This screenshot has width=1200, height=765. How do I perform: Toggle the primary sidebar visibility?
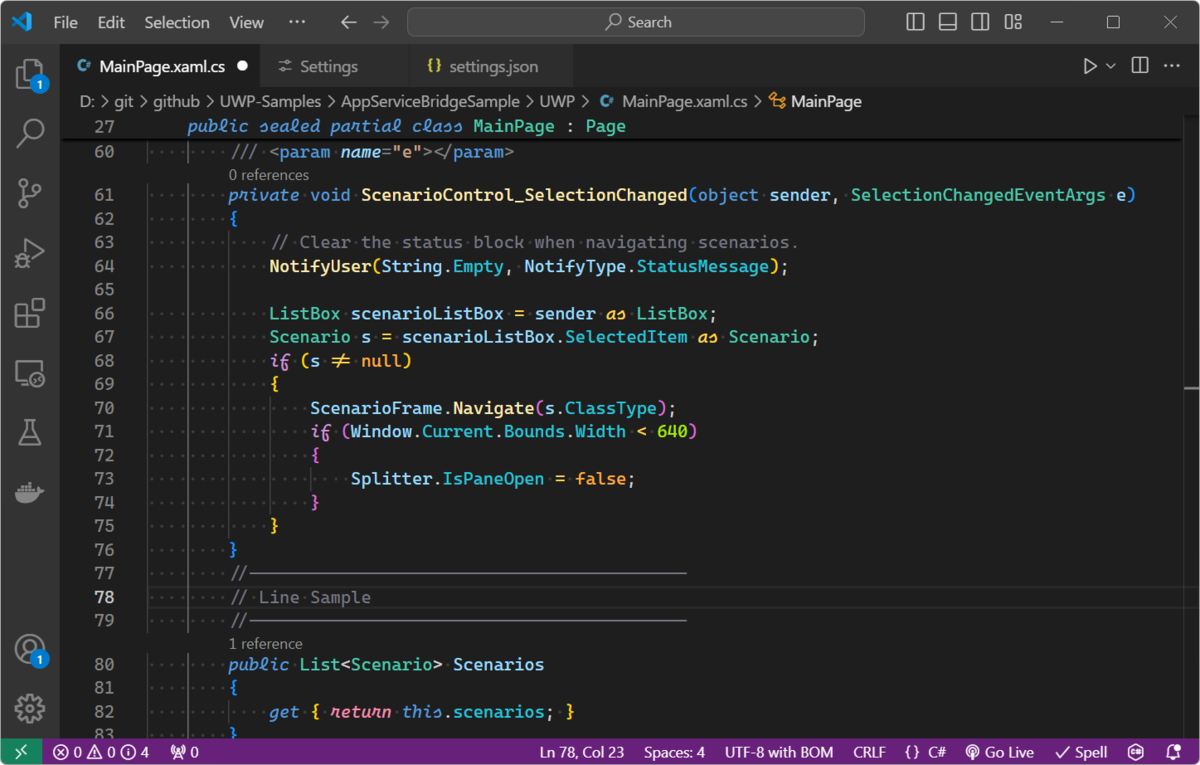pyautogui.click(x=914, y=21)
